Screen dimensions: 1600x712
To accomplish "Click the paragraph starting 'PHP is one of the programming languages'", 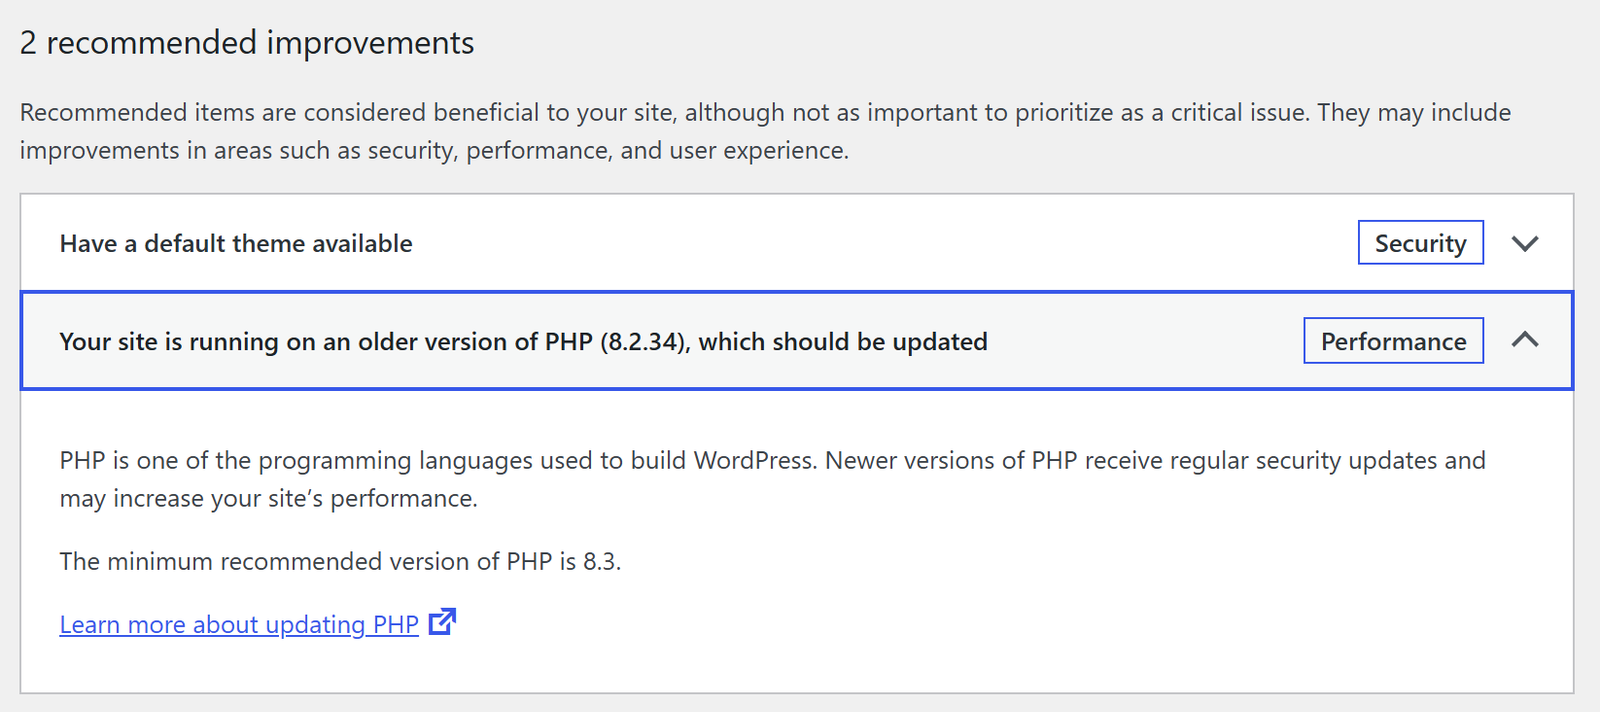I will point(772,479).
